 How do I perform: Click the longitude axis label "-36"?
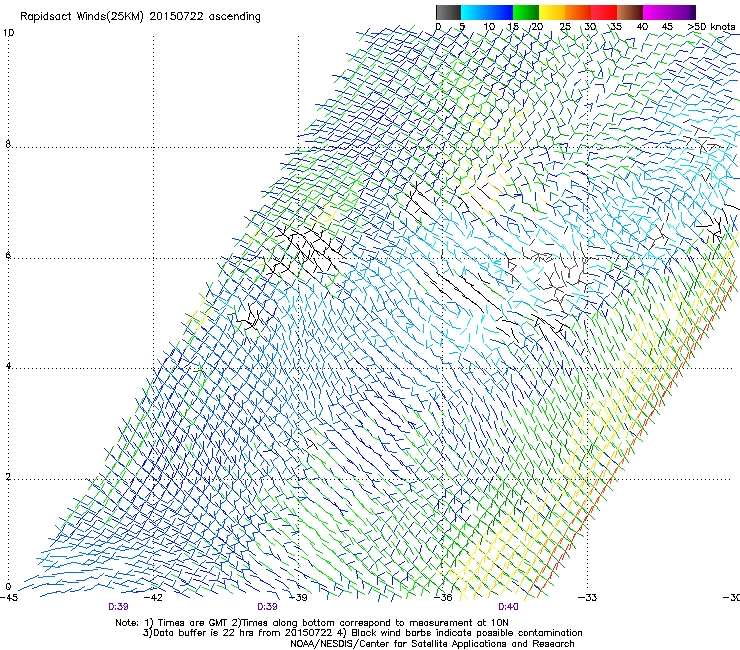point(443,598)
